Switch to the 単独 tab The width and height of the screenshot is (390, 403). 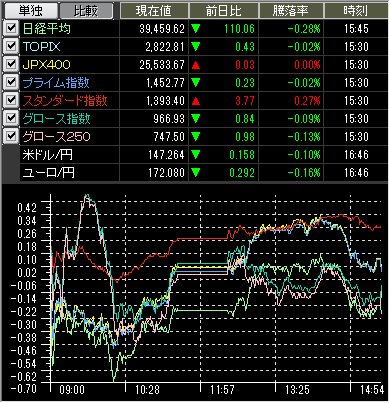click(x=30, y=11)
